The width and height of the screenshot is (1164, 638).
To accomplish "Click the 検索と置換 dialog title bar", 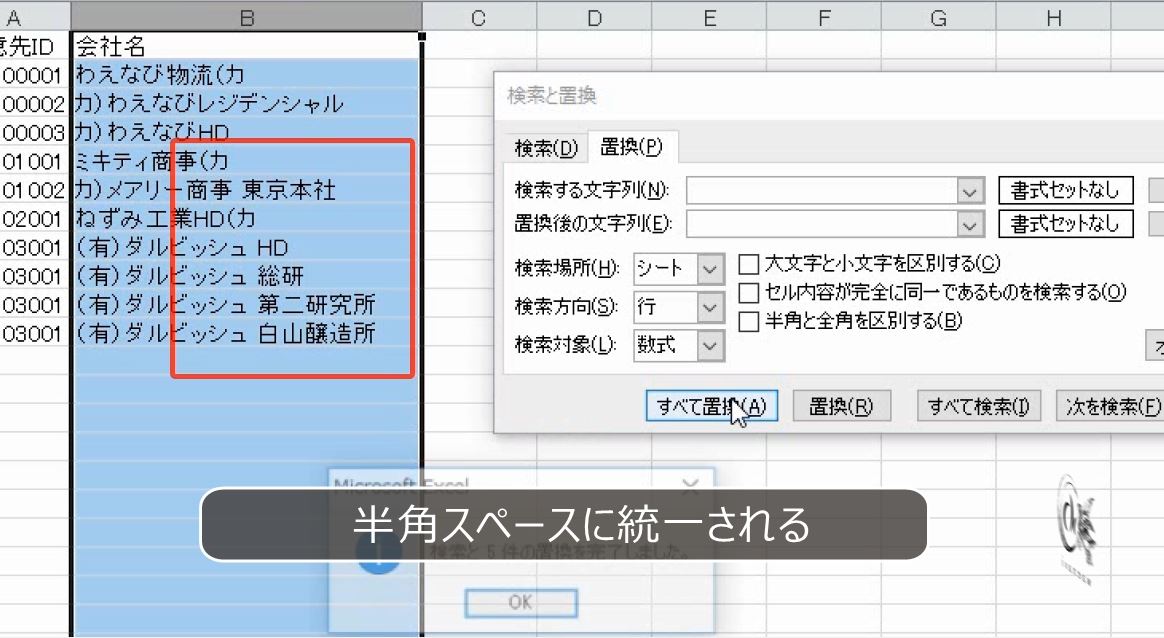I will (x=829, y=95).
